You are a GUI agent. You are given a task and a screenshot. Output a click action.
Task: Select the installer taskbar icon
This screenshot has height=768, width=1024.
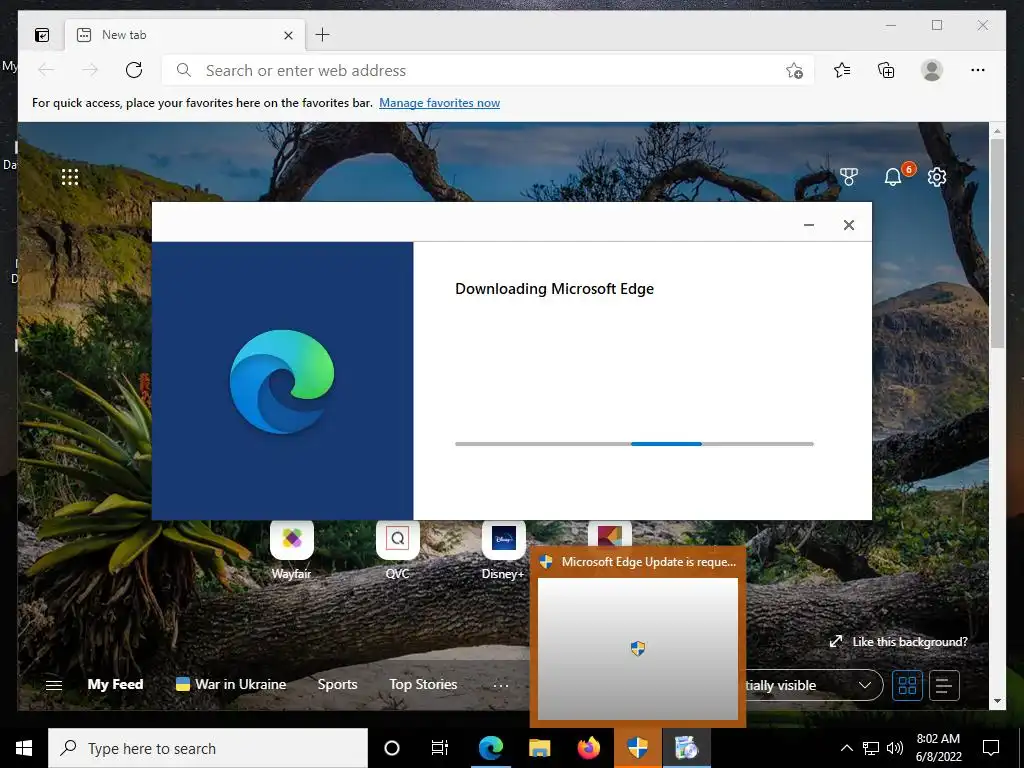687,748
